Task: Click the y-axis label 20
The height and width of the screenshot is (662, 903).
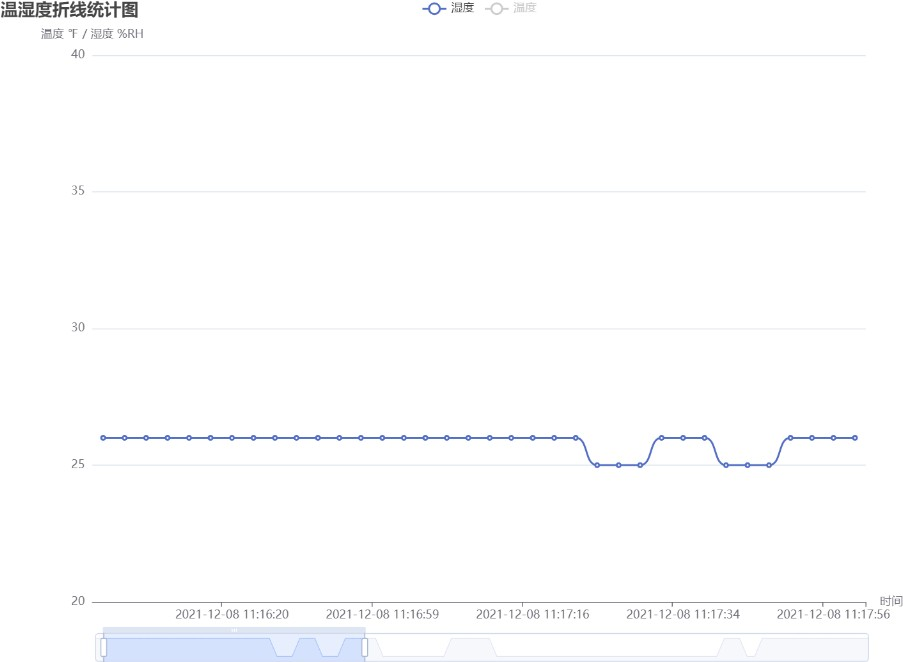Action: coord(78,601)
